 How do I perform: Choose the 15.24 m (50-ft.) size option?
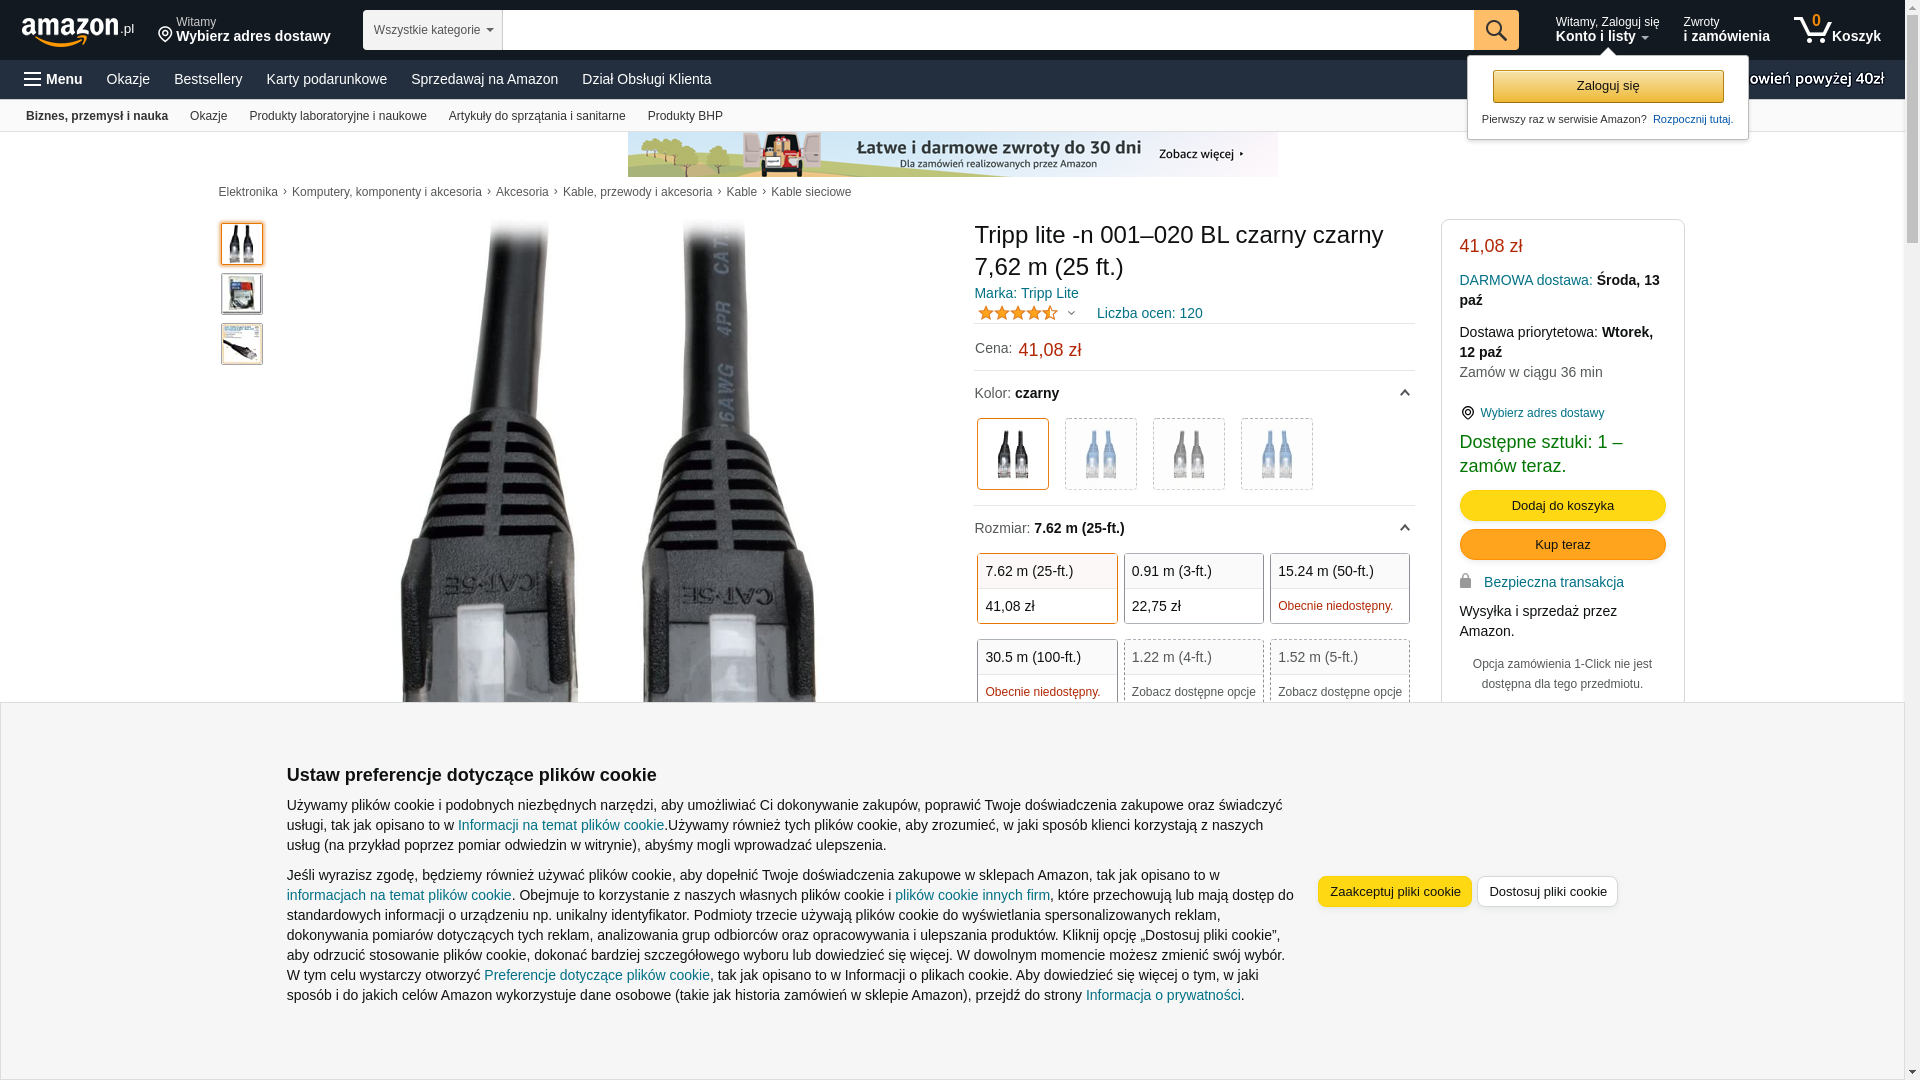click(x=1340, y=589)
